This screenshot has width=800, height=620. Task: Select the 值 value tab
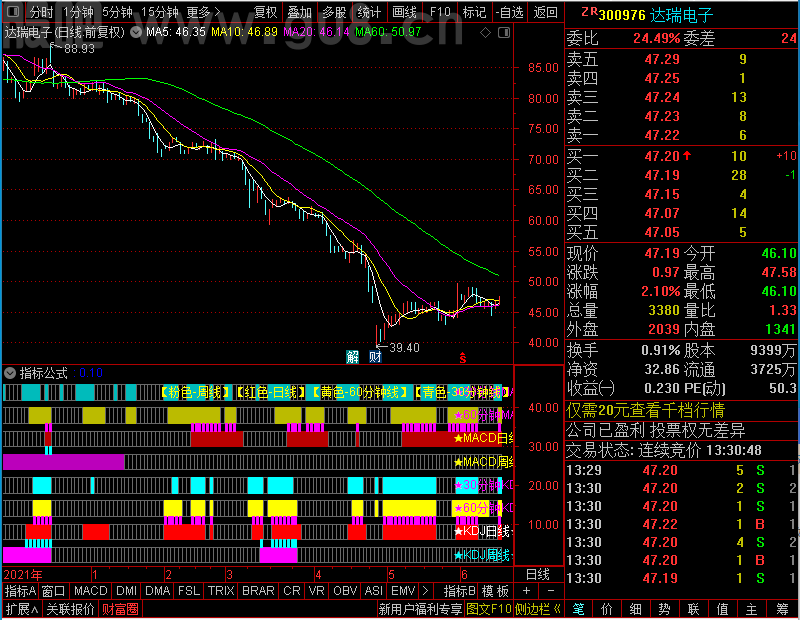pos(722,609)
